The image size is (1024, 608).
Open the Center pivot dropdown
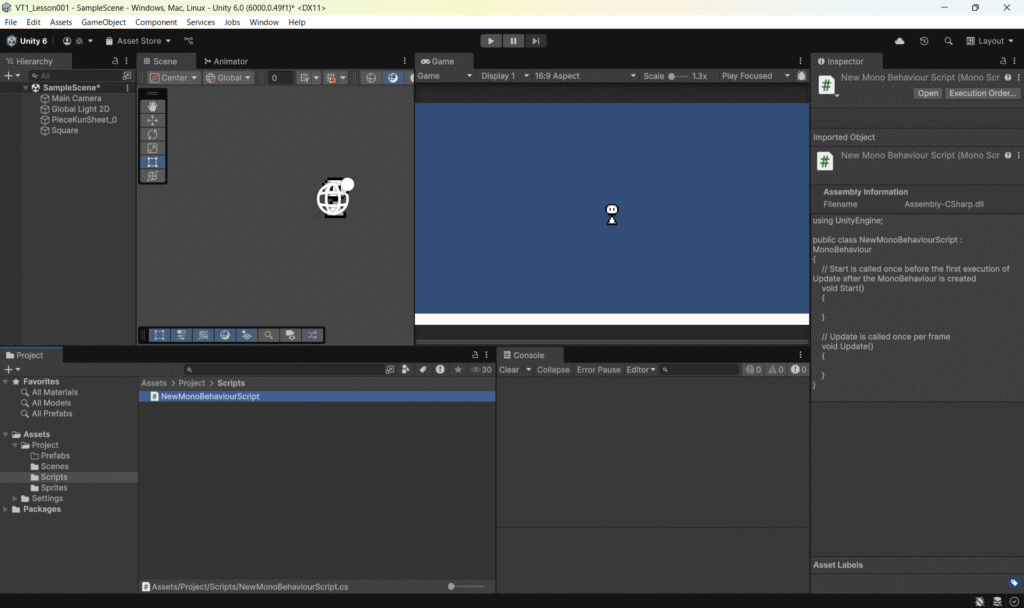tap(173, 78)
